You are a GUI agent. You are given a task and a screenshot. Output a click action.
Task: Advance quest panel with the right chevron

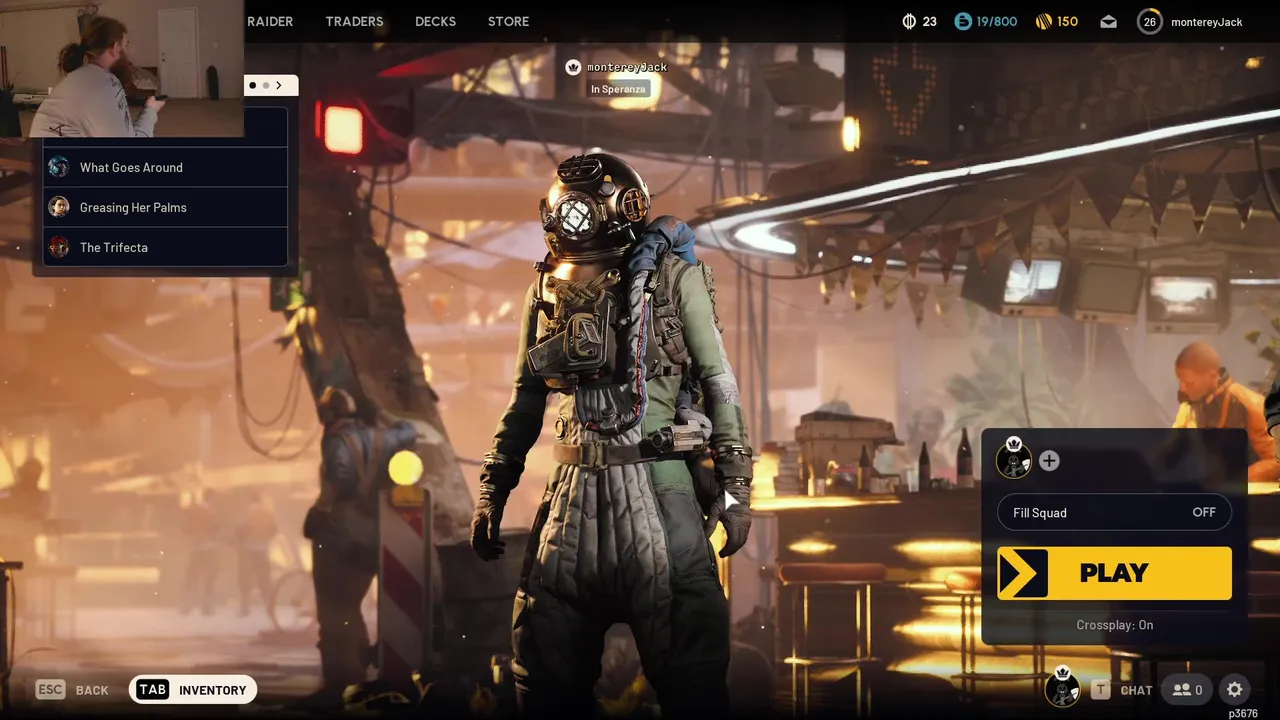[279, 85]
